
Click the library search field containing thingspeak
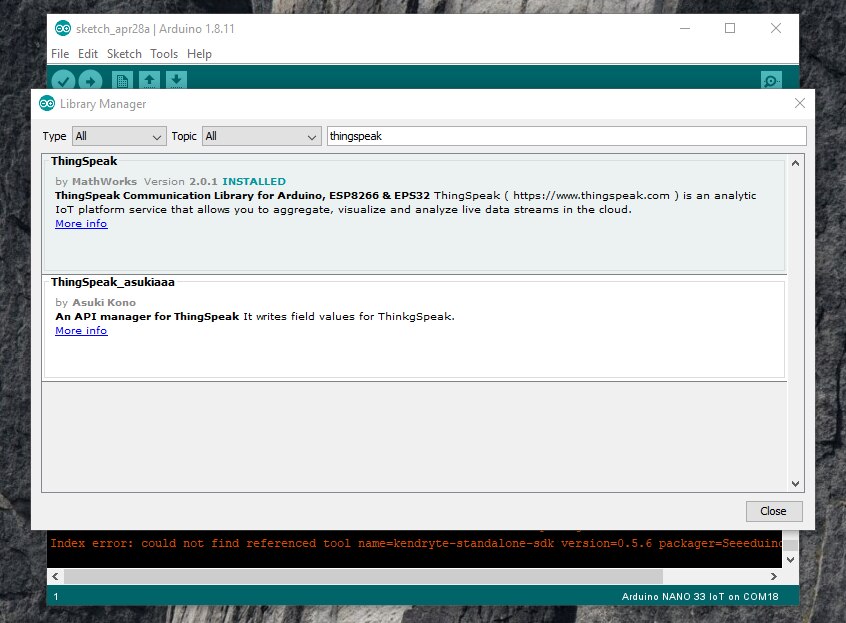tap(567, 136)
